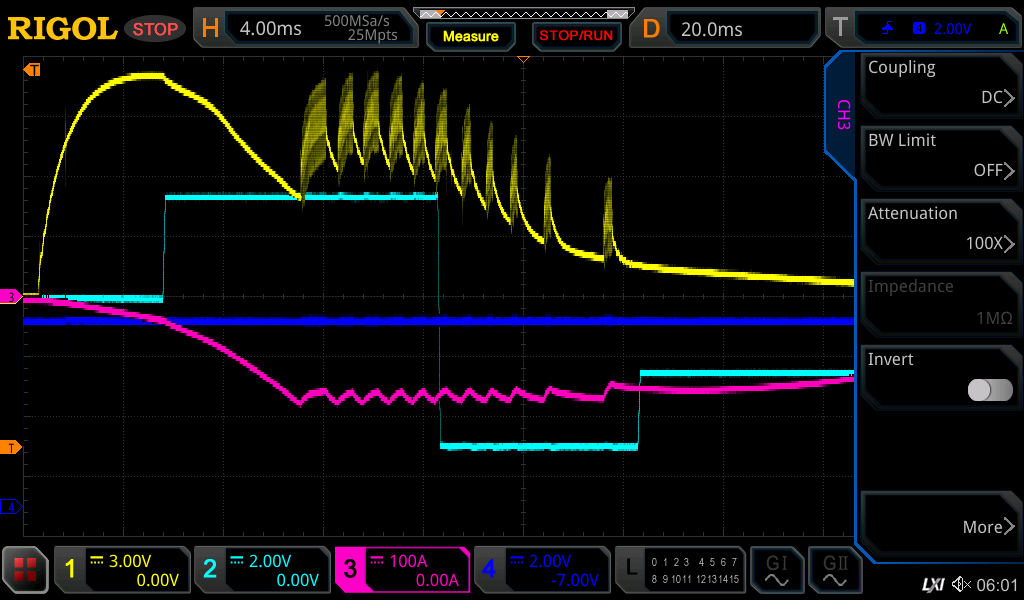Click the LXI network status icon
1024x600 pixels.
(932, 584)
